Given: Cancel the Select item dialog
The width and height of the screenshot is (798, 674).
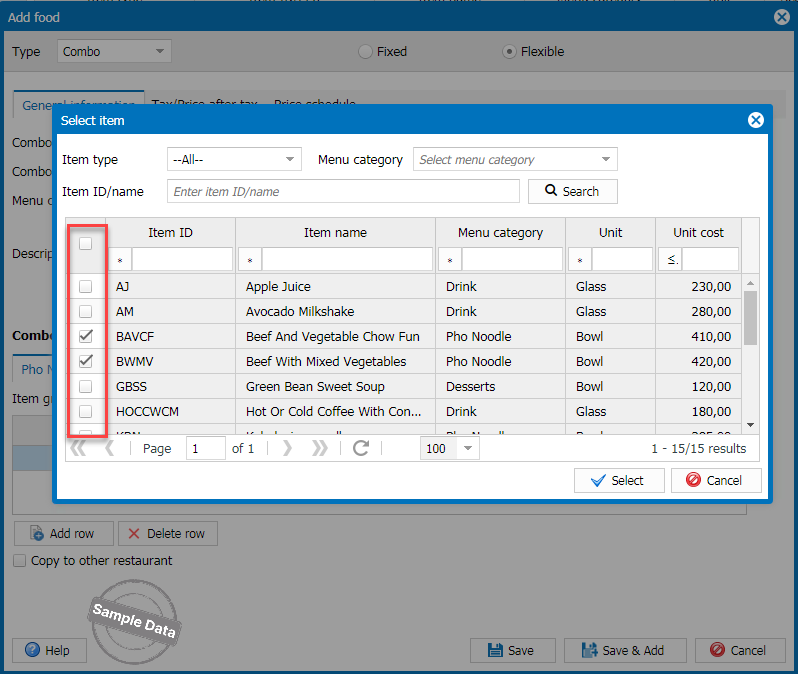Looking at the screenshot, I should (x=715, y=480).
